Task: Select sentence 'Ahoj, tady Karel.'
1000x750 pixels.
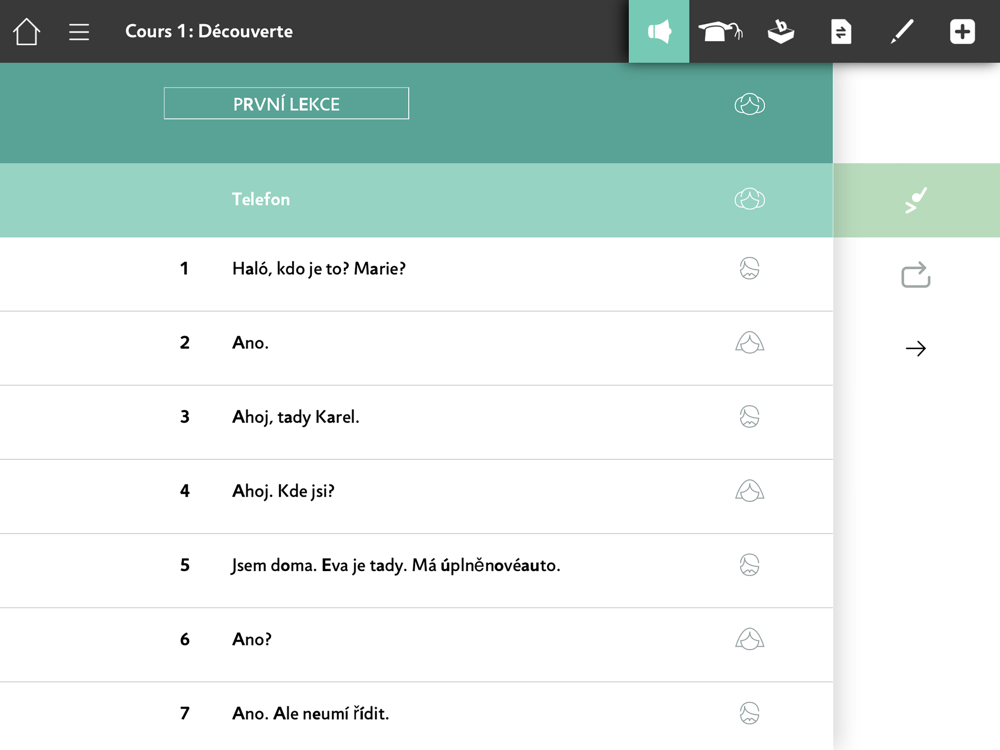Action: pos(295,417)
